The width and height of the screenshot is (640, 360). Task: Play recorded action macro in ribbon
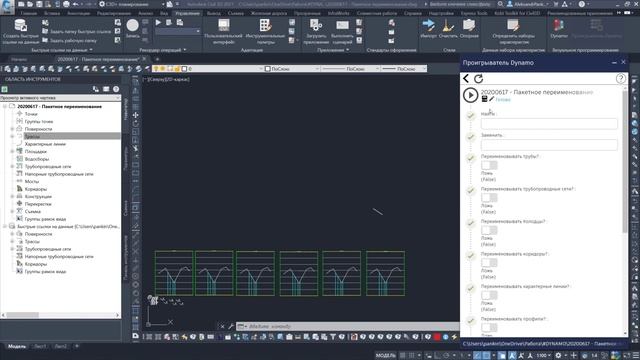click(x=158, y=22)
